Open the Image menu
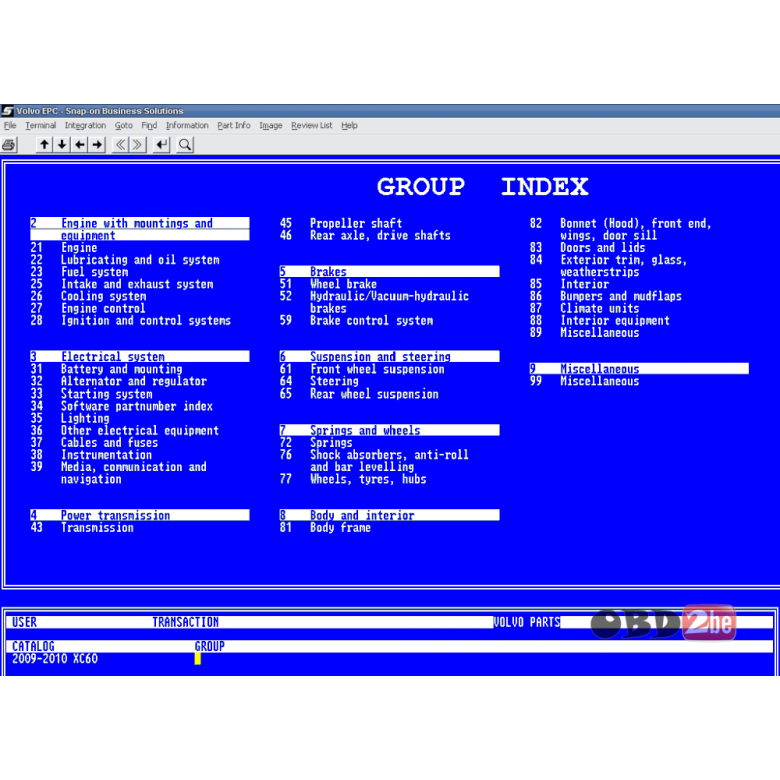Image resolution: width=780 pixels, height=780 pixels. pos(270,125)
